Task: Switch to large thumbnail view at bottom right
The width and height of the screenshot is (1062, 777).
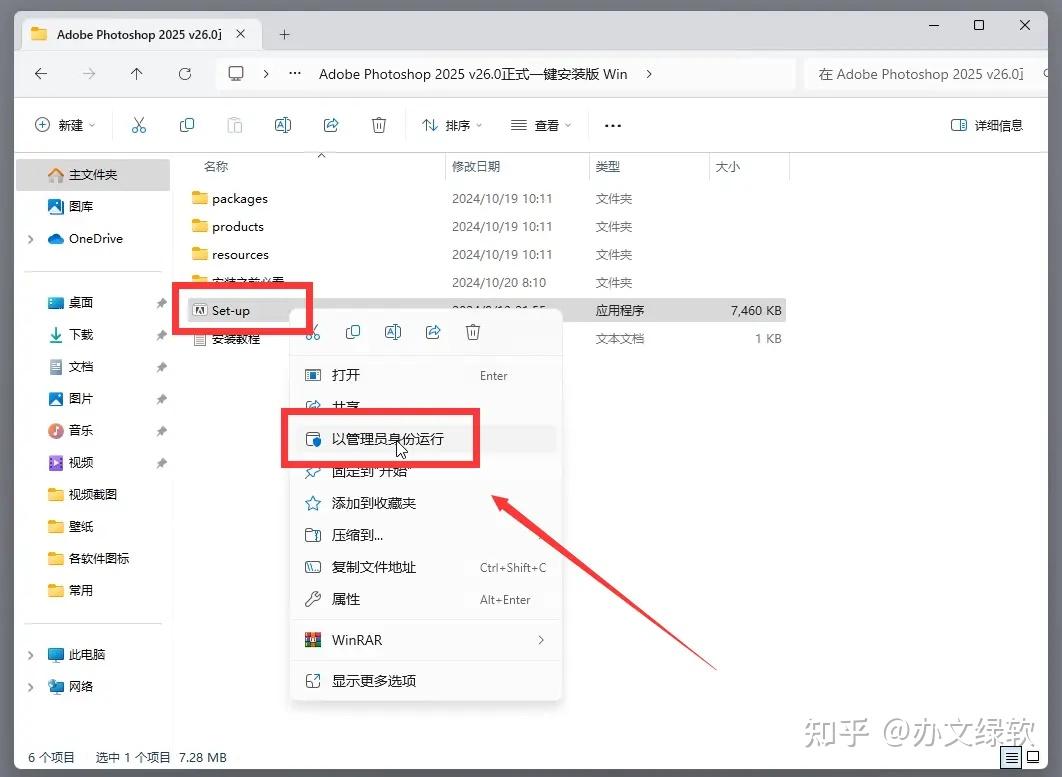Action: [1033, 758]
